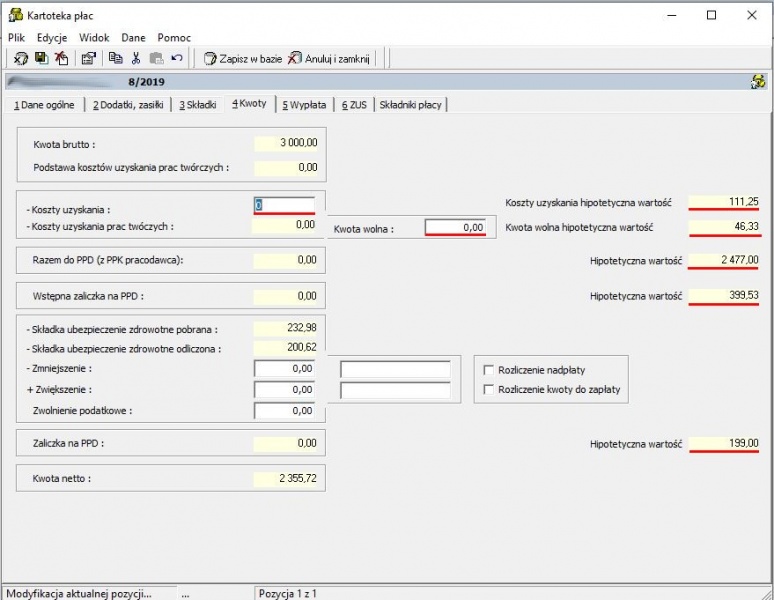Screen dimensions: 774x600
Task: Click the Copy toolbar icon
Action: [x=116, y=58]
